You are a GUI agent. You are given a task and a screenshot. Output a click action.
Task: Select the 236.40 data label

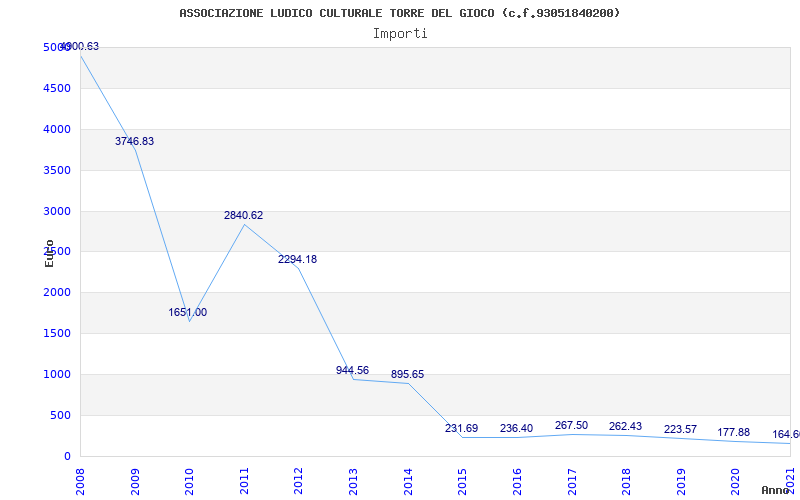click(516, 428)
